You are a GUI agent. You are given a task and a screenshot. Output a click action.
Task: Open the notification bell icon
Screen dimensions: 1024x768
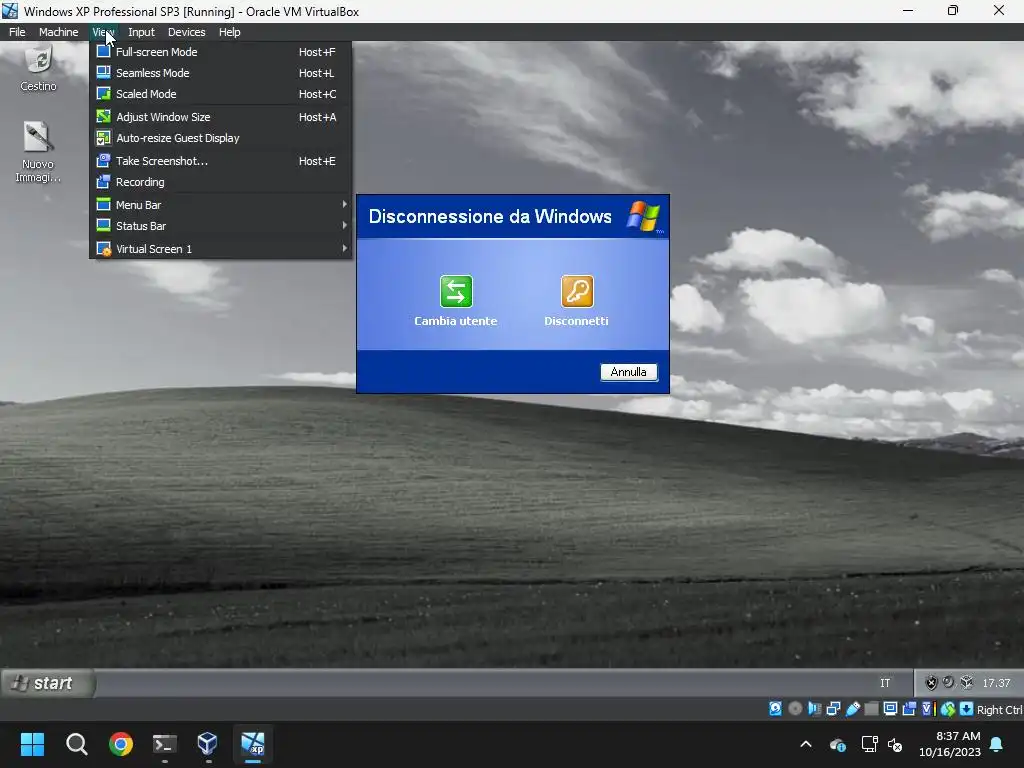997,744
